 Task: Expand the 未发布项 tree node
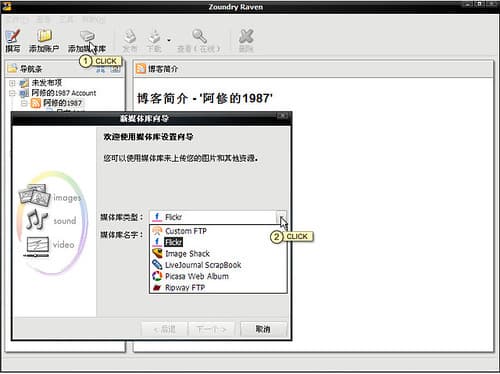(x=12, y=83)
